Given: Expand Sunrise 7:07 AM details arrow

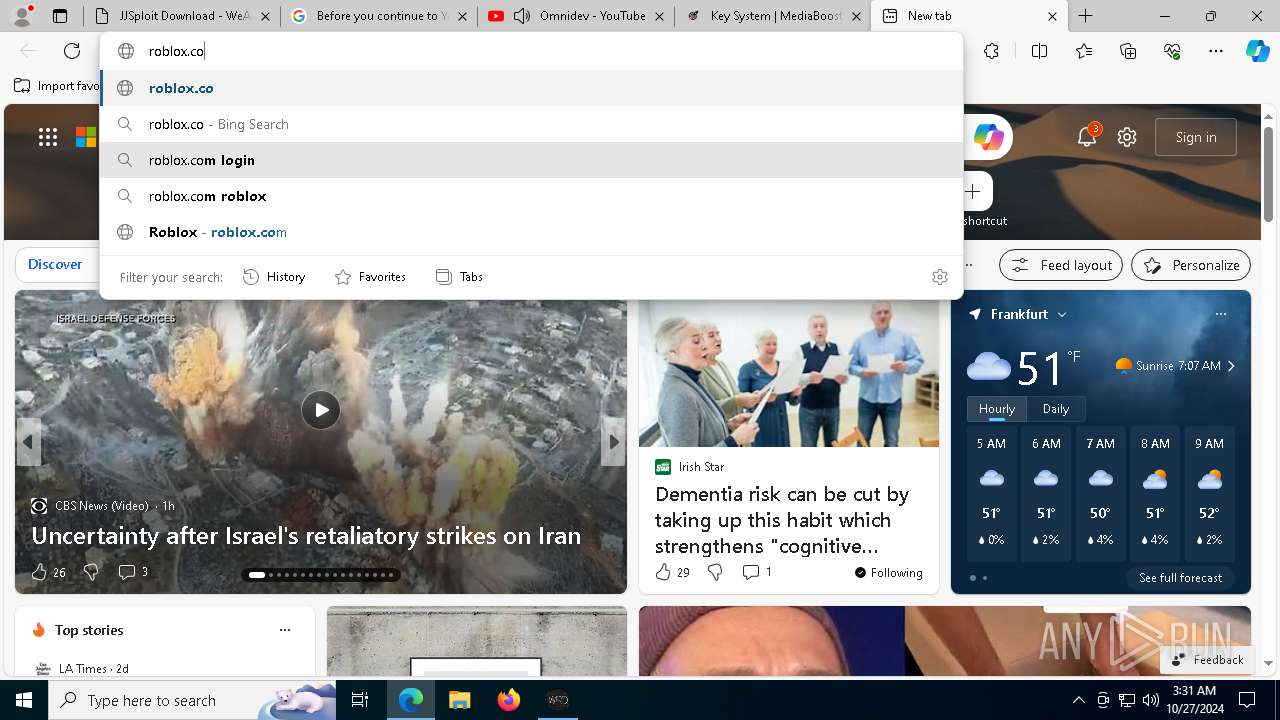Looking at the screenshot, I should point(1231,366).
